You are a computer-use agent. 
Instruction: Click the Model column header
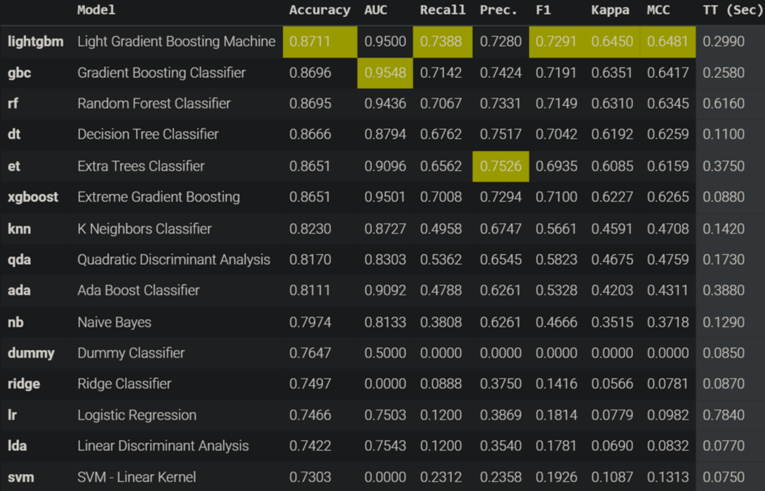[96, 10]
